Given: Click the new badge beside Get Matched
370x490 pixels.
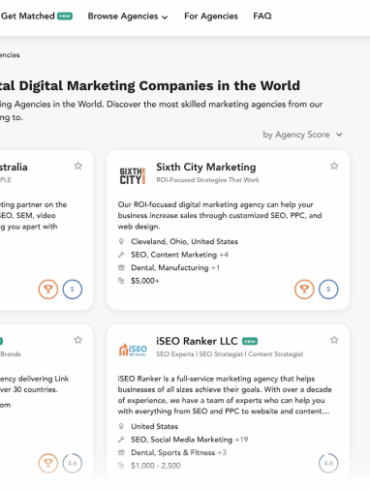Looking at the screenshot, I should (x=65, y=16).
